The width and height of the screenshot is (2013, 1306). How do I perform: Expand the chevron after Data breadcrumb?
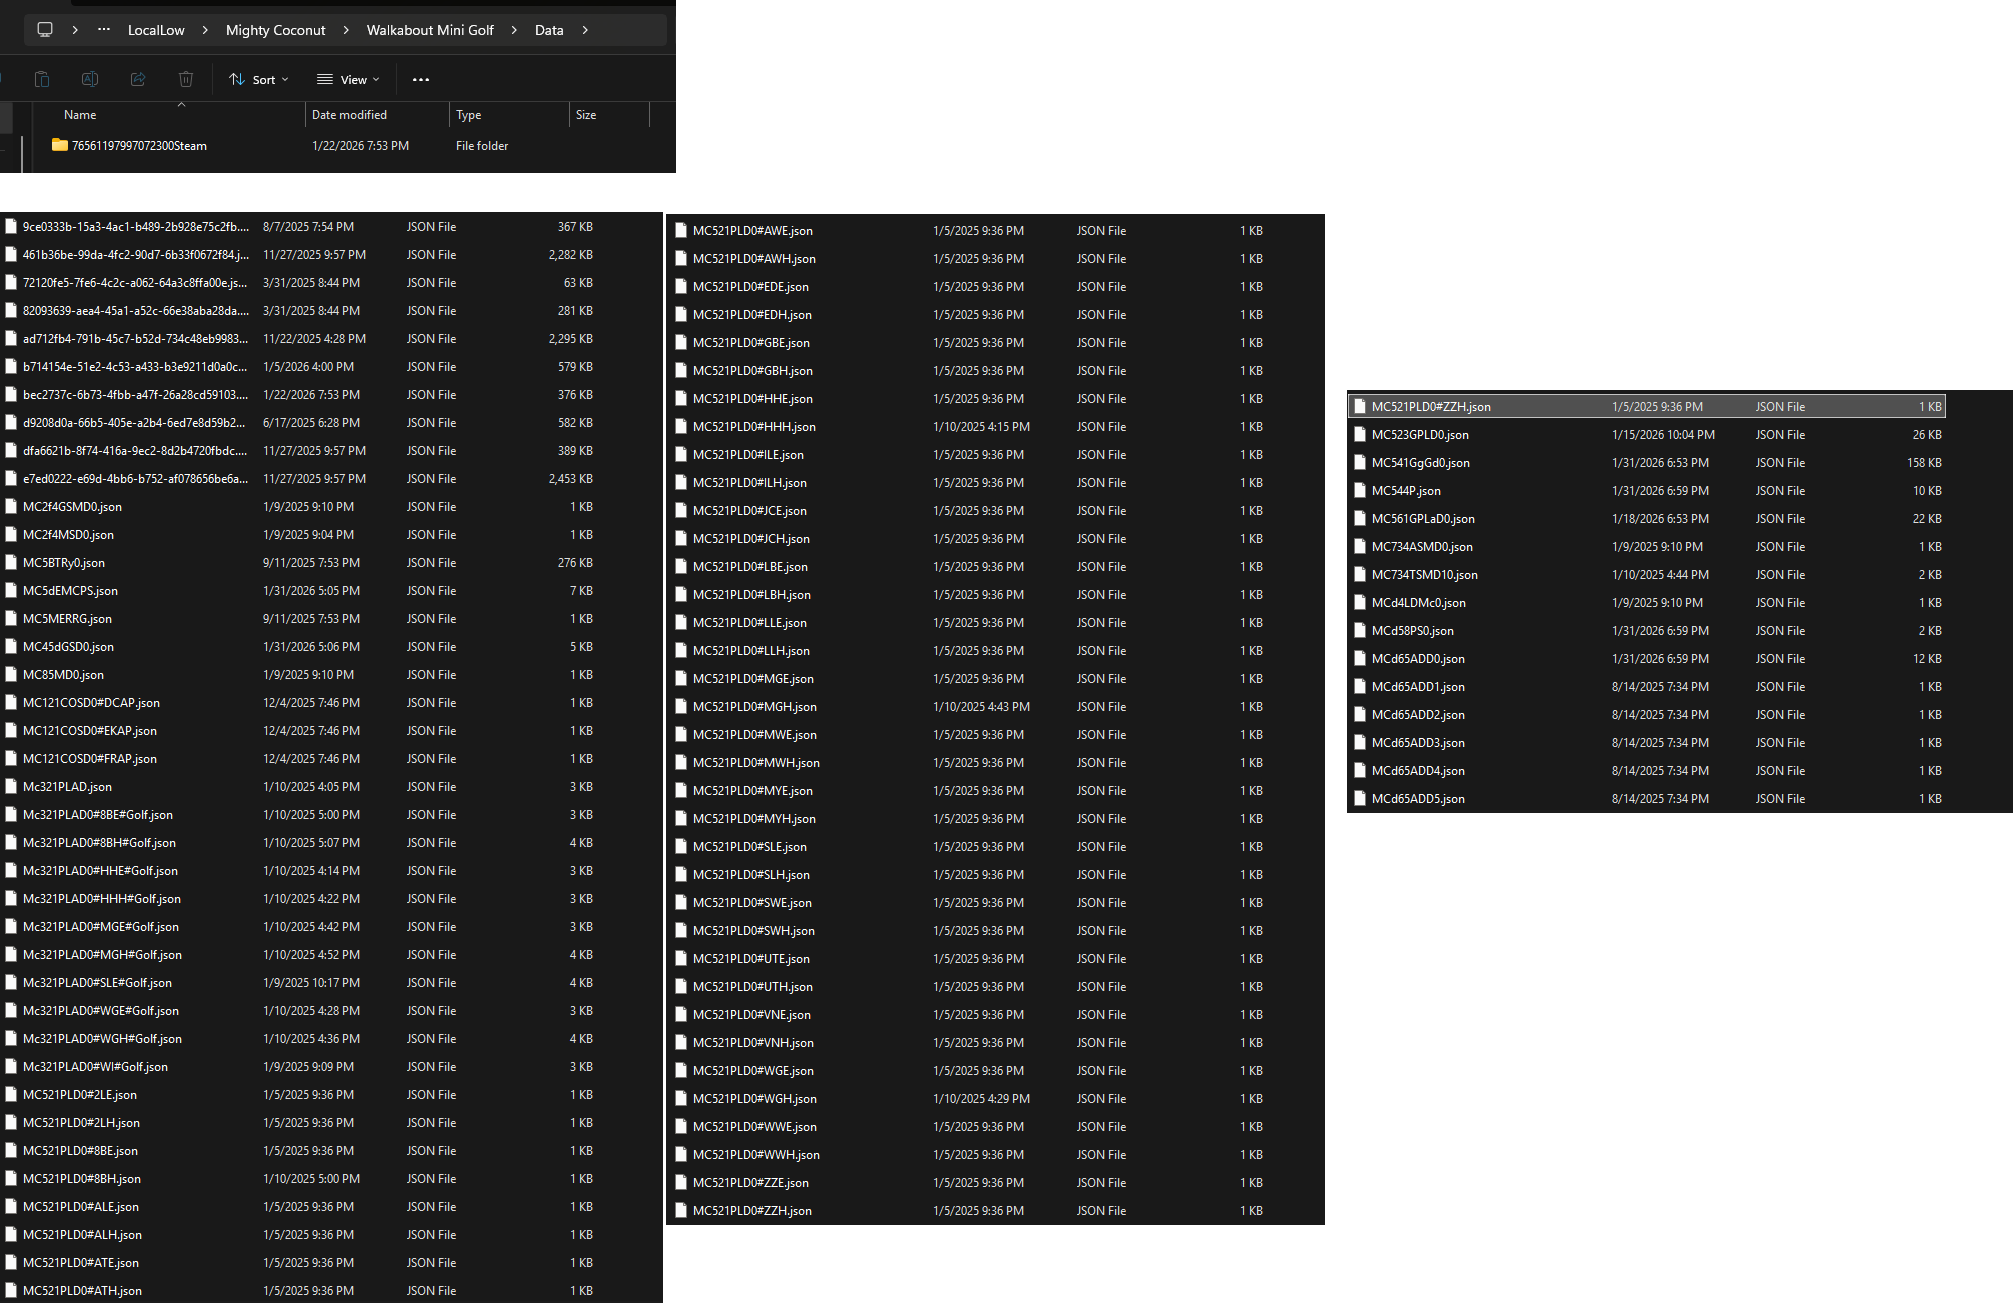click(x=585, y=30)
